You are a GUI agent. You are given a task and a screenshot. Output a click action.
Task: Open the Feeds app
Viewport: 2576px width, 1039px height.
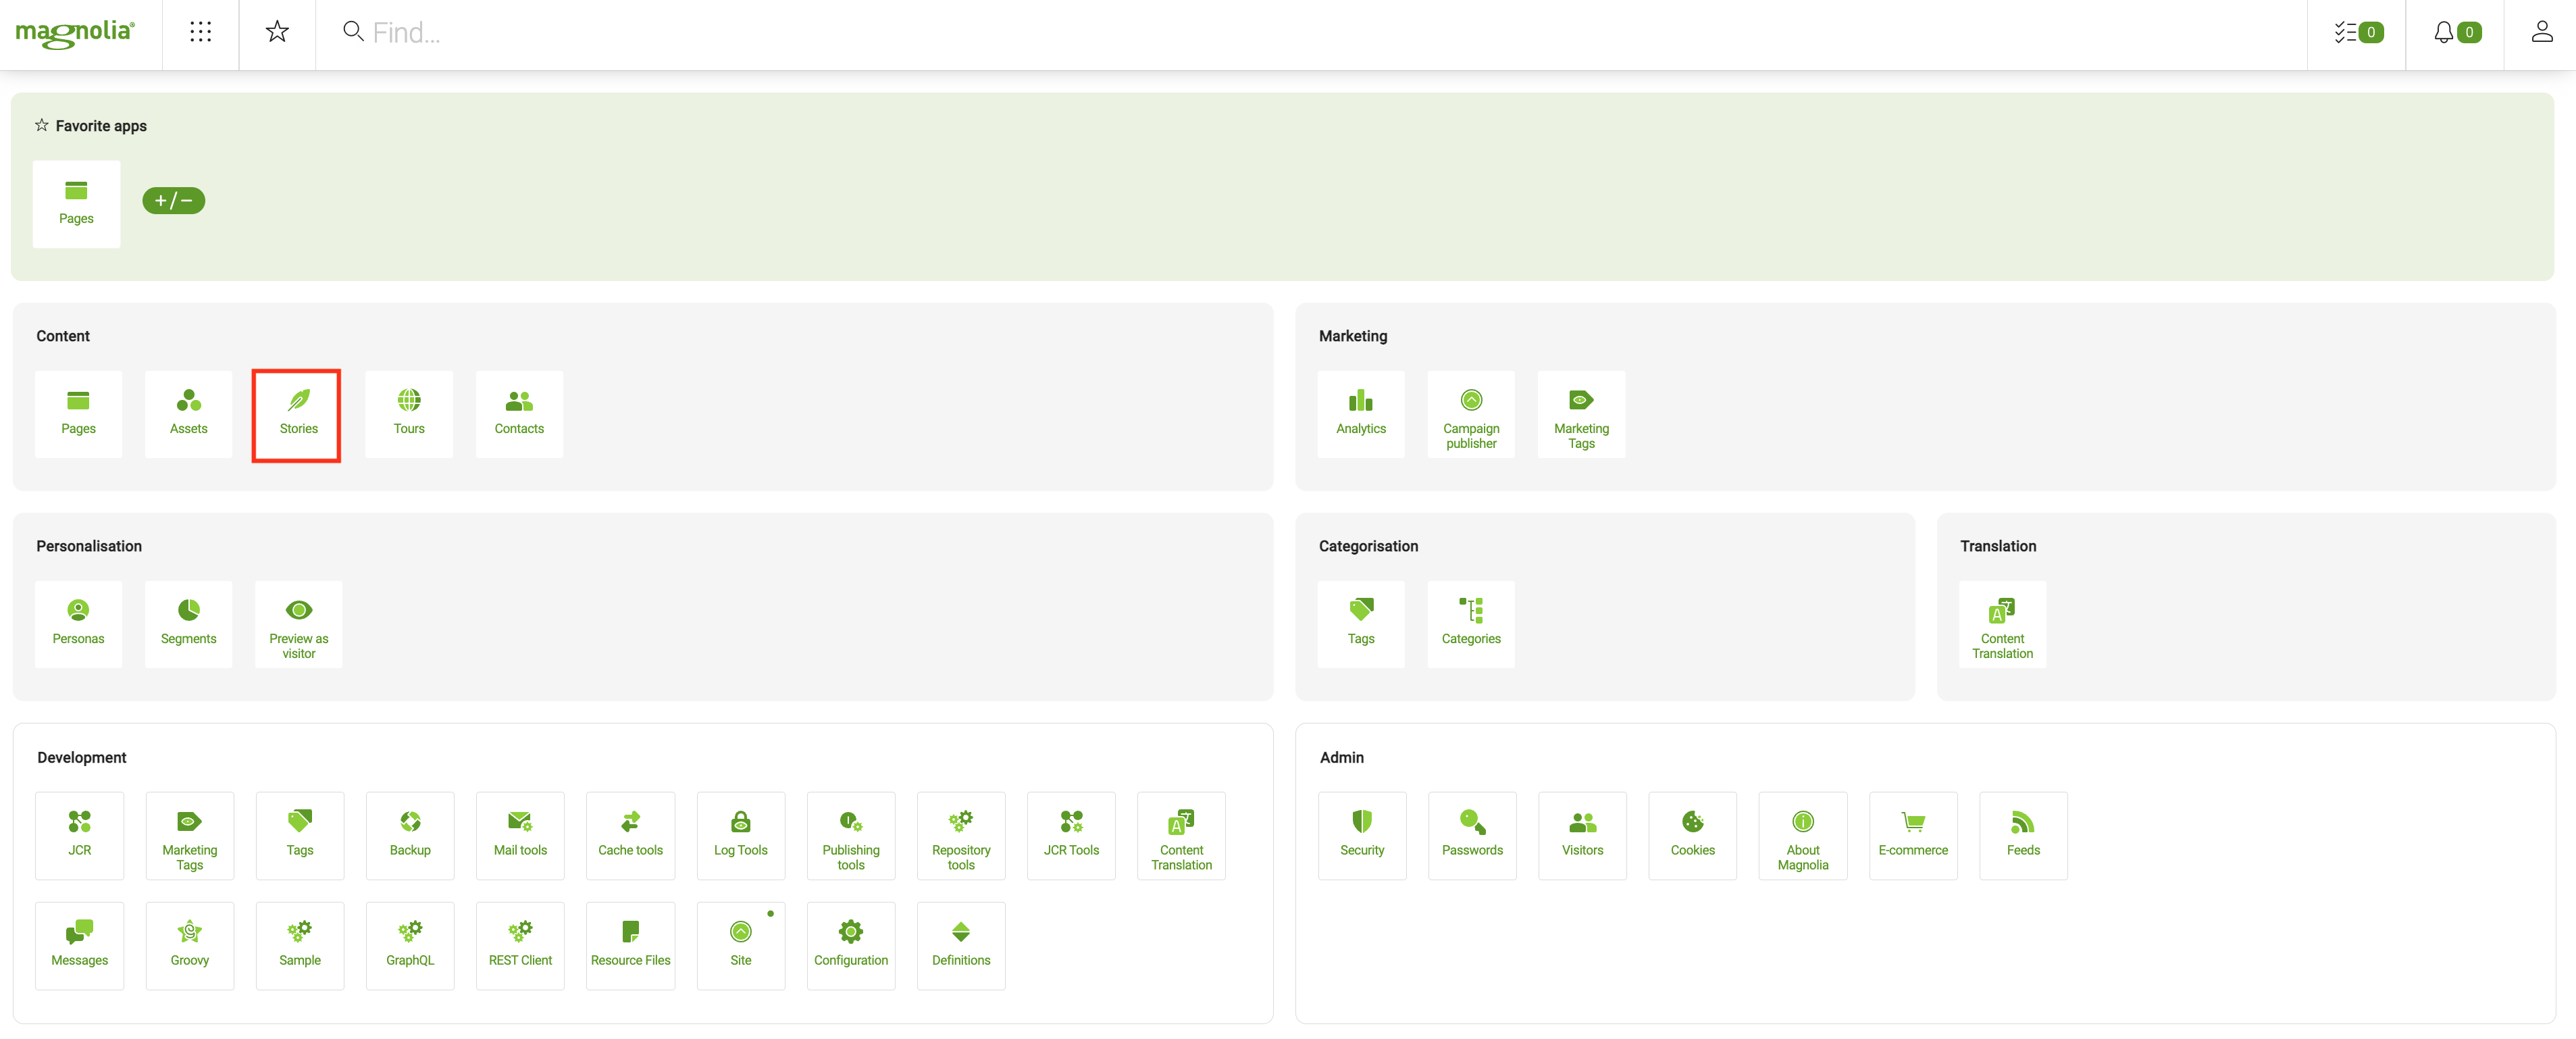click(x=2023, y=836)
